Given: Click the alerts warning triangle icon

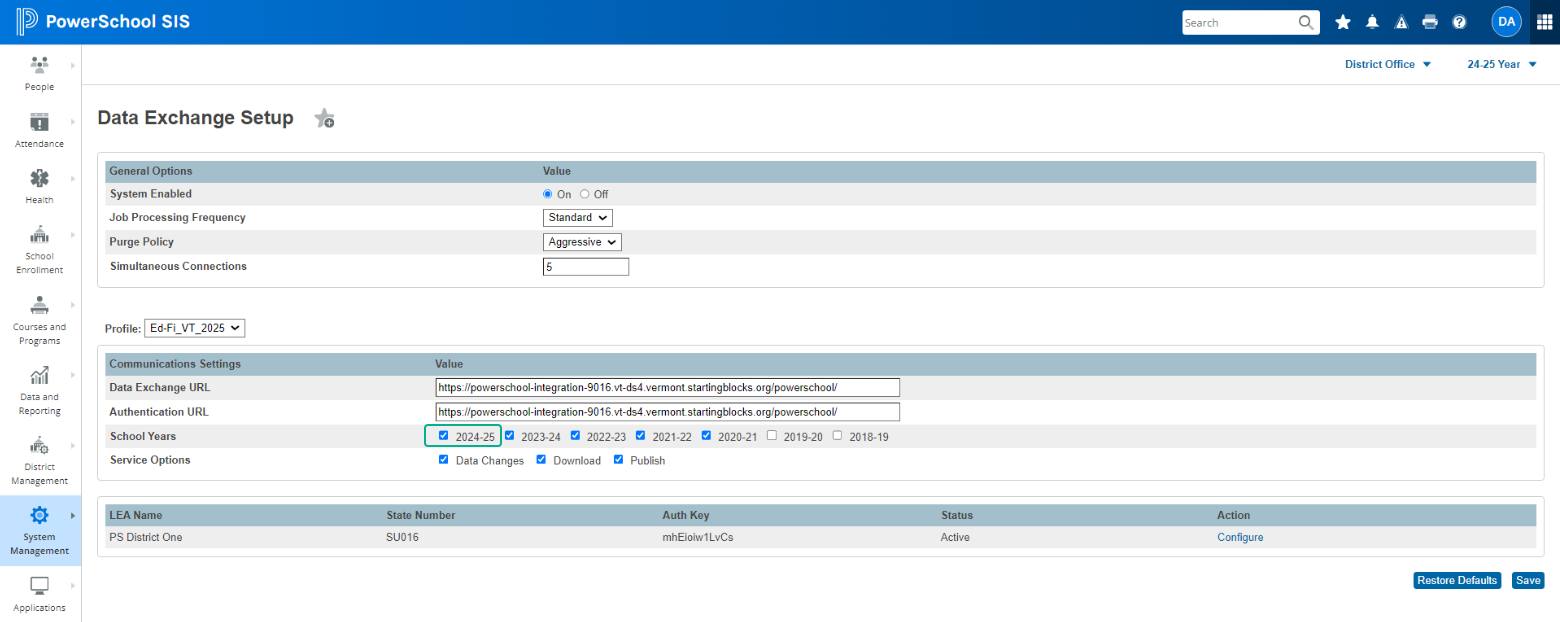Looking at the screenshot, I should (x=1401, y=22).
